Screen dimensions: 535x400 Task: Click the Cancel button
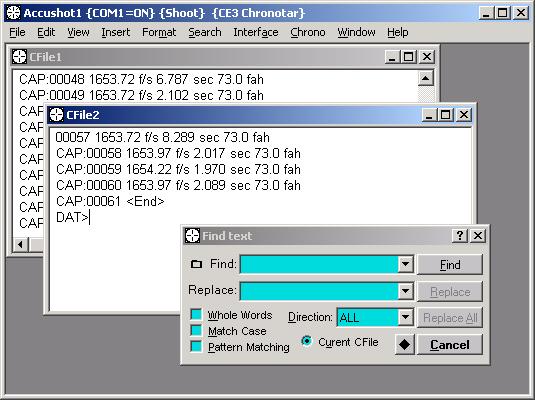[x=450, y=345]
